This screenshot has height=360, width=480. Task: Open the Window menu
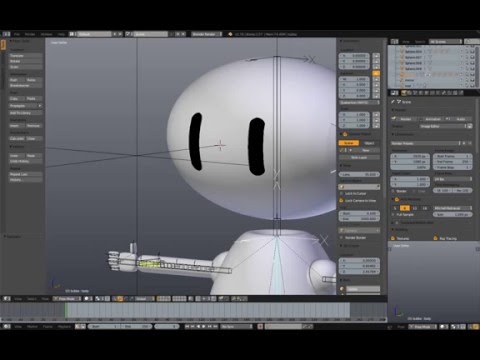pyautogui.click(x=46, y=34)
